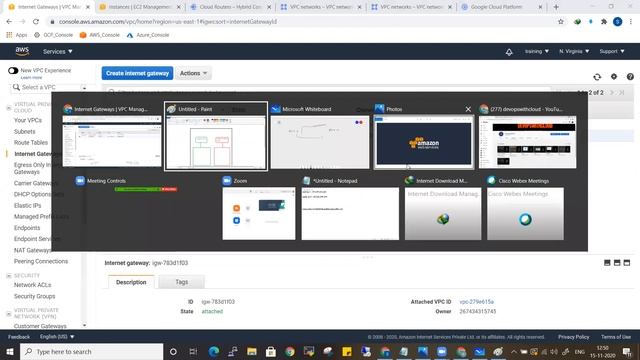Show hidden system tray icons
640x360 pixels.
click(x=513, y=351)
